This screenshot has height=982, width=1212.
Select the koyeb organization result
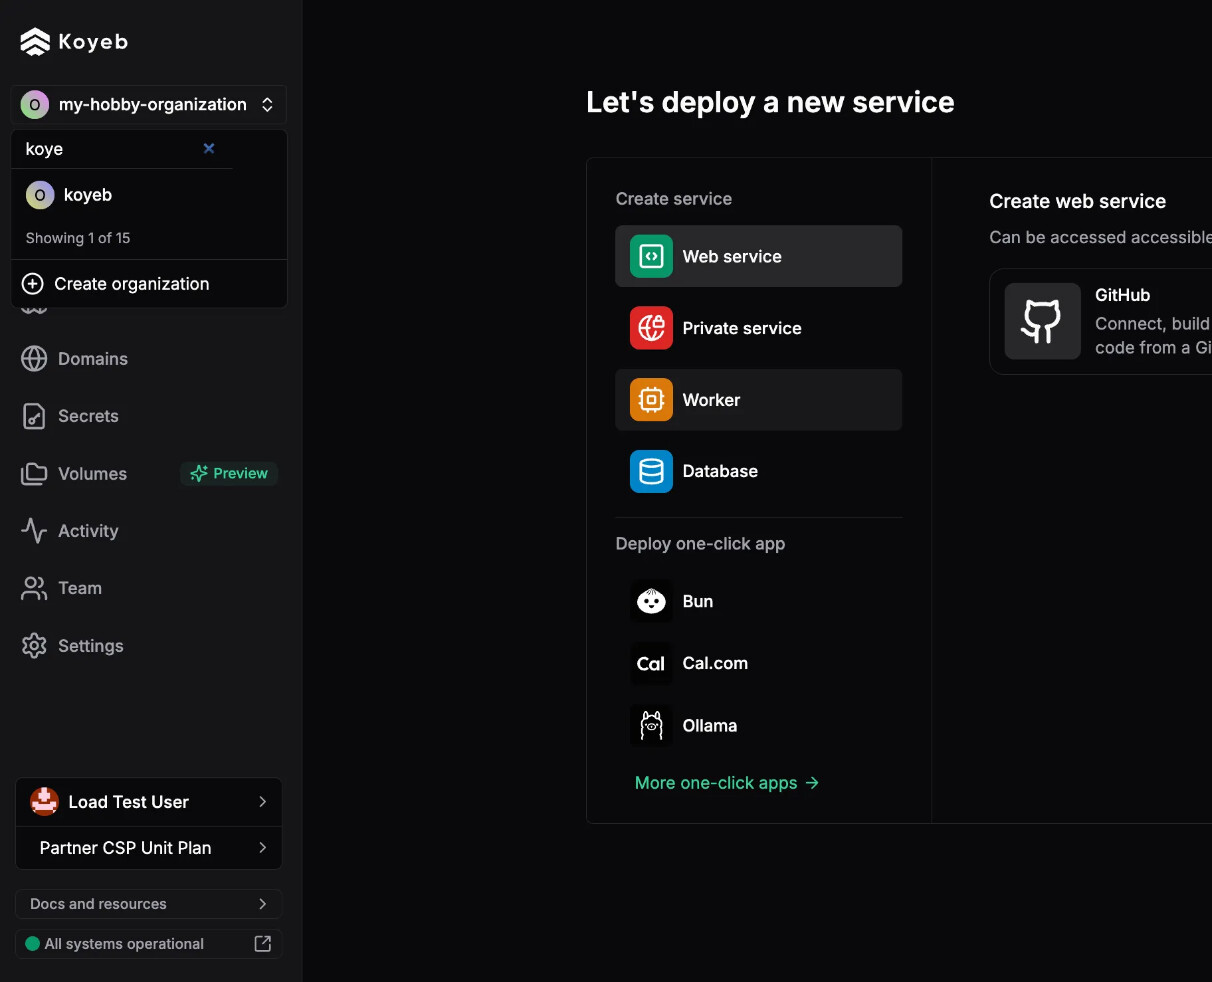pyautogui.click(x=149, y=195)
